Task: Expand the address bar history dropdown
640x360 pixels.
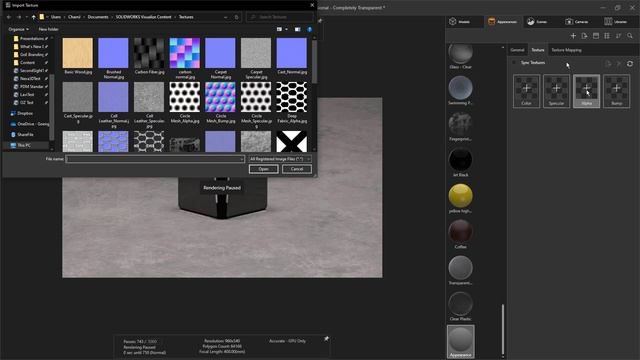Action: tap(226, 17)
